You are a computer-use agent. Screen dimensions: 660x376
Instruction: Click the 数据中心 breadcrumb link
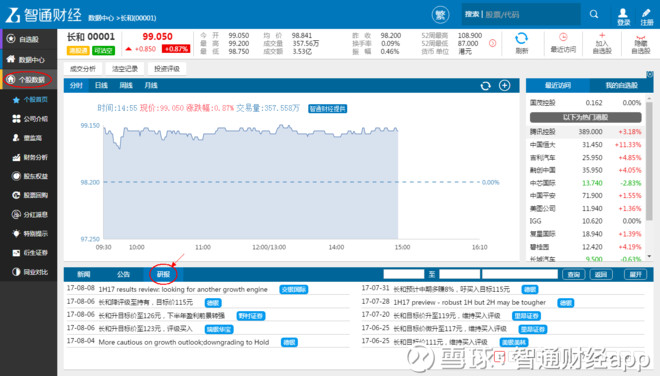pos(101,18)
